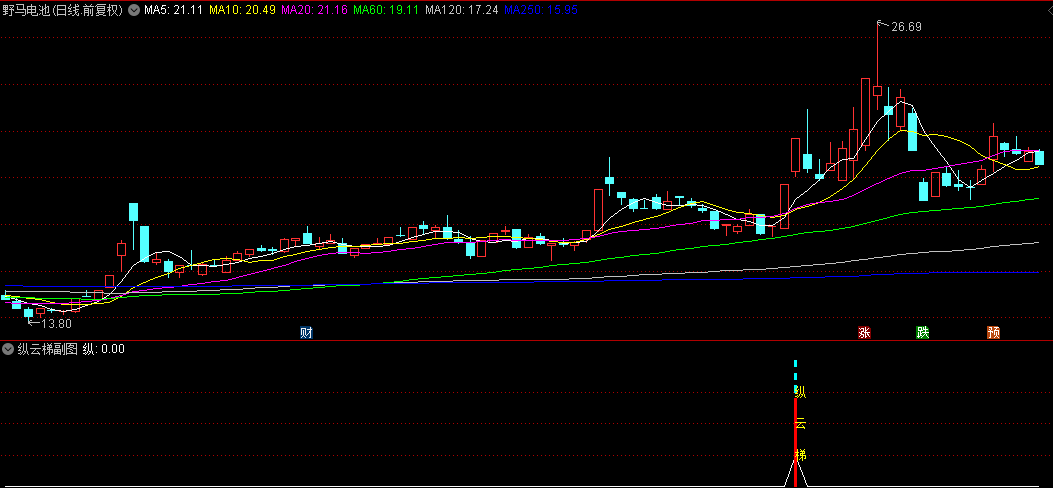Image resolution: width=1053 pixels, height=488 pixels.
Task: Expand the 纵云梯副图 sub-chart dropdown arrow
Action: coord(8,348)
